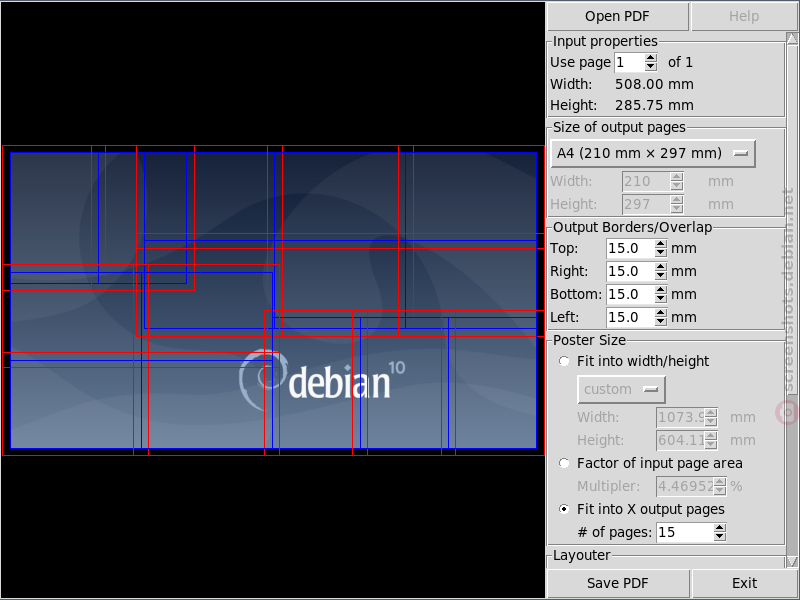800x600 pixels.
Task: Click the '# of pages:' label text
Action: point(614,532)
